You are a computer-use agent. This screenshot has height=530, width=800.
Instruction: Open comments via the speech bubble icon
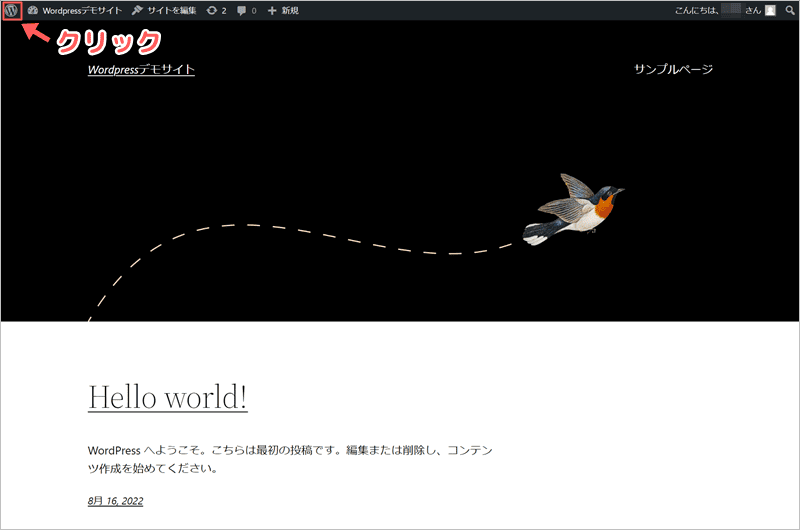242,11
